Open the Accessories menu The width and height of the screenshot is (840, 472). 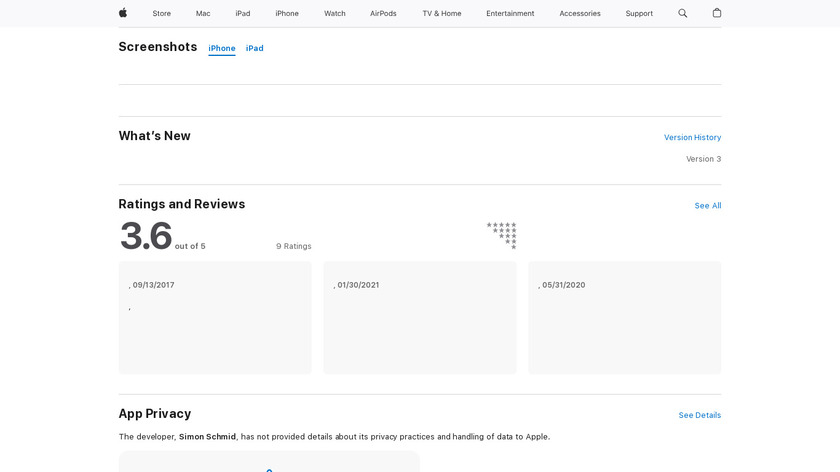click(580, 13)
